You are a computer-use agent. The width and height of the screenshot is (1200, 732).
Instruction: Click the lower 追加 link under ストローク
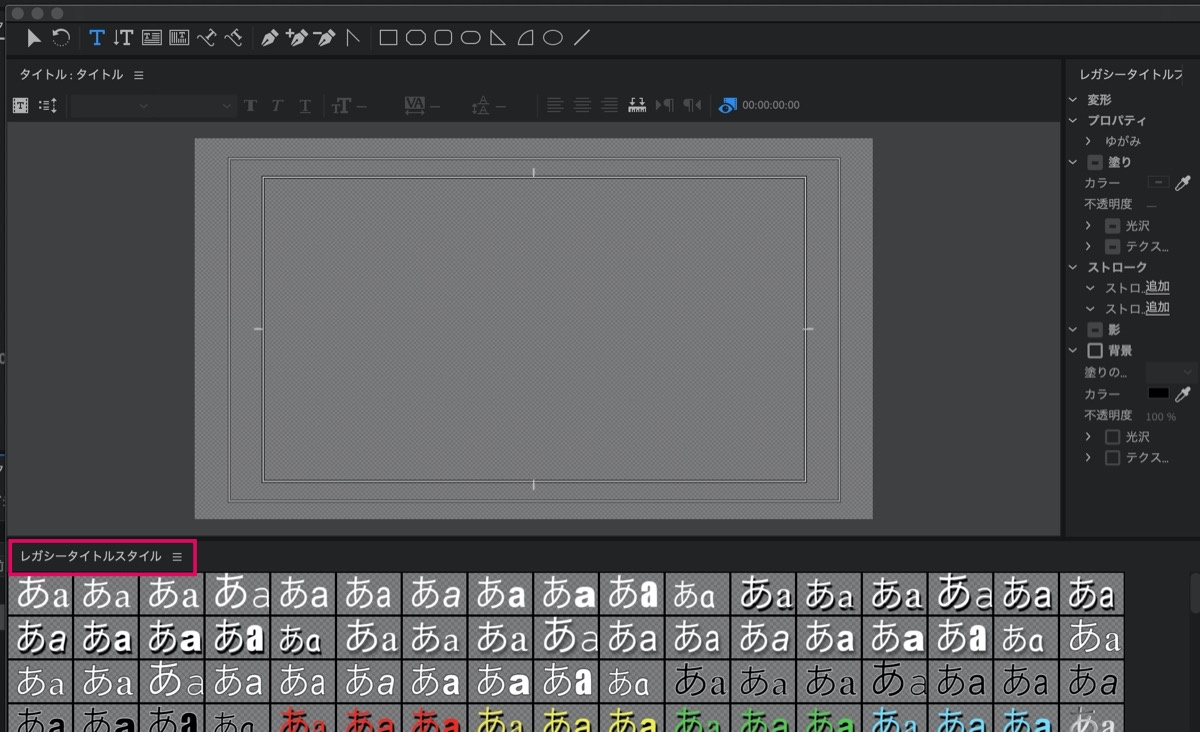click(1157, 309)
